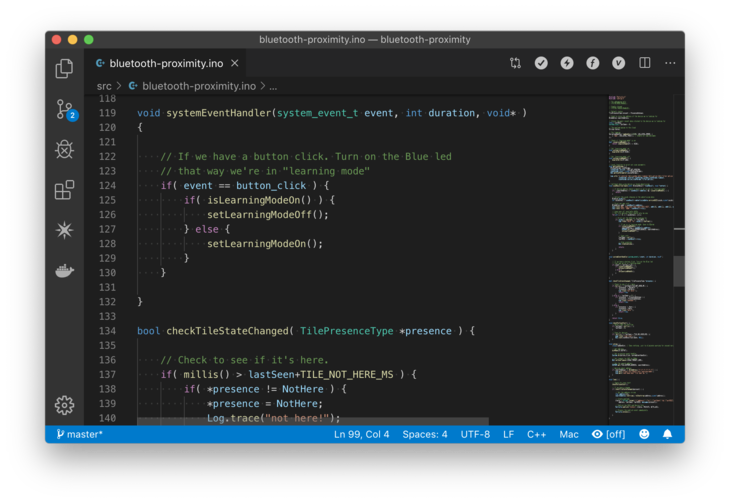The height and width of the screenshot is (503, 730).
Task: Click system_event_t type on line 119
Action: 318,113
